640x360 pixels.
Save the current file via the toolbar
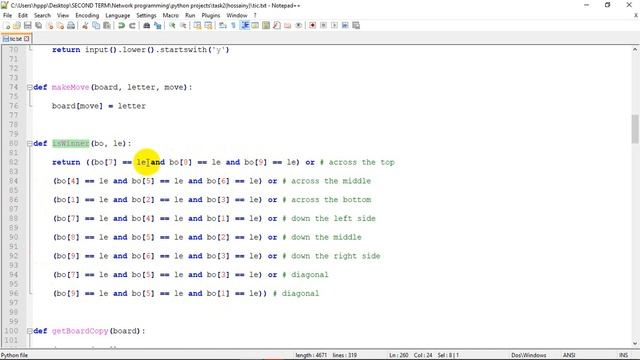pos(27,25)
